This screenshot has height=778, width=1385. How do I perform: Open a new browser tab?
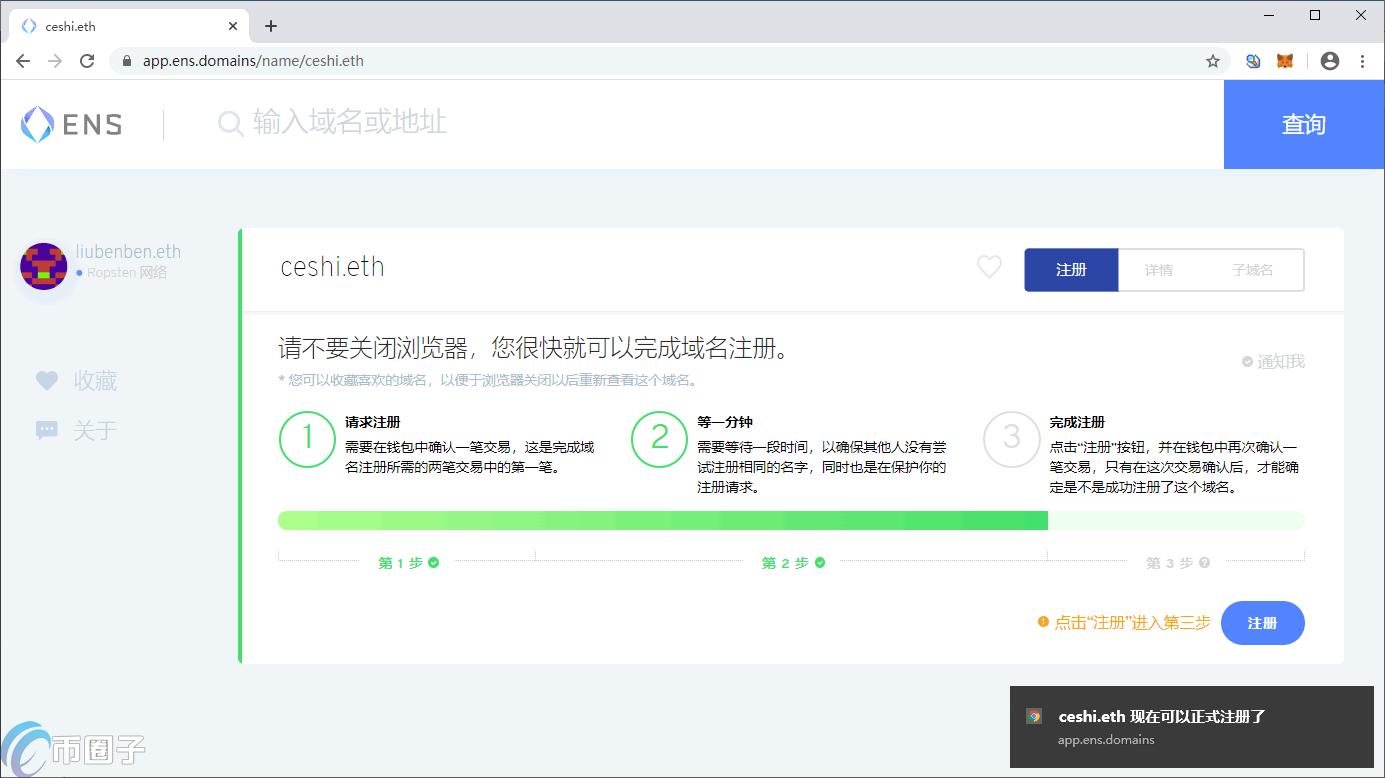click(271, 26)
